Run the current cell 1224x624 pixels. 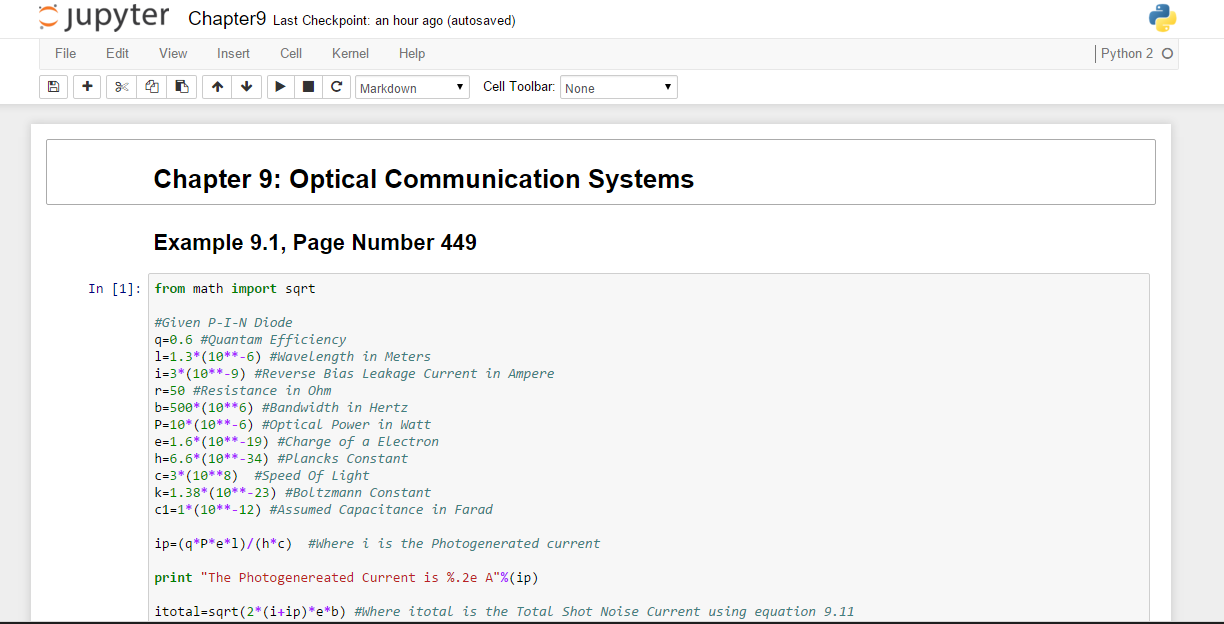point(280,87)
